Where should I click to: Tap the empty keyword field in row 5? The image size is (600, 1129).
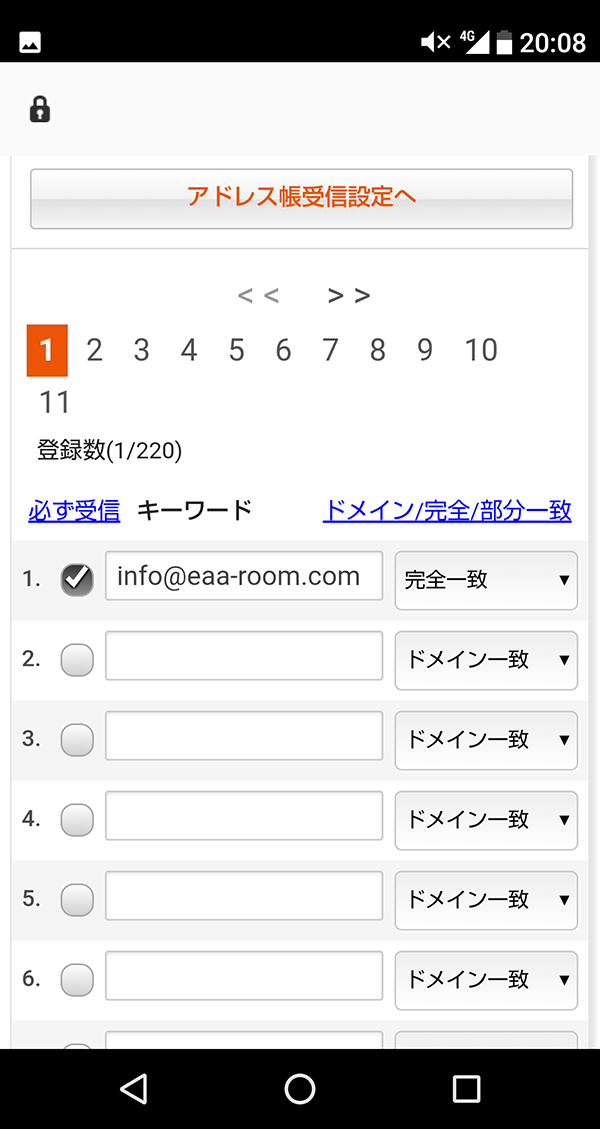pos(244,896)
